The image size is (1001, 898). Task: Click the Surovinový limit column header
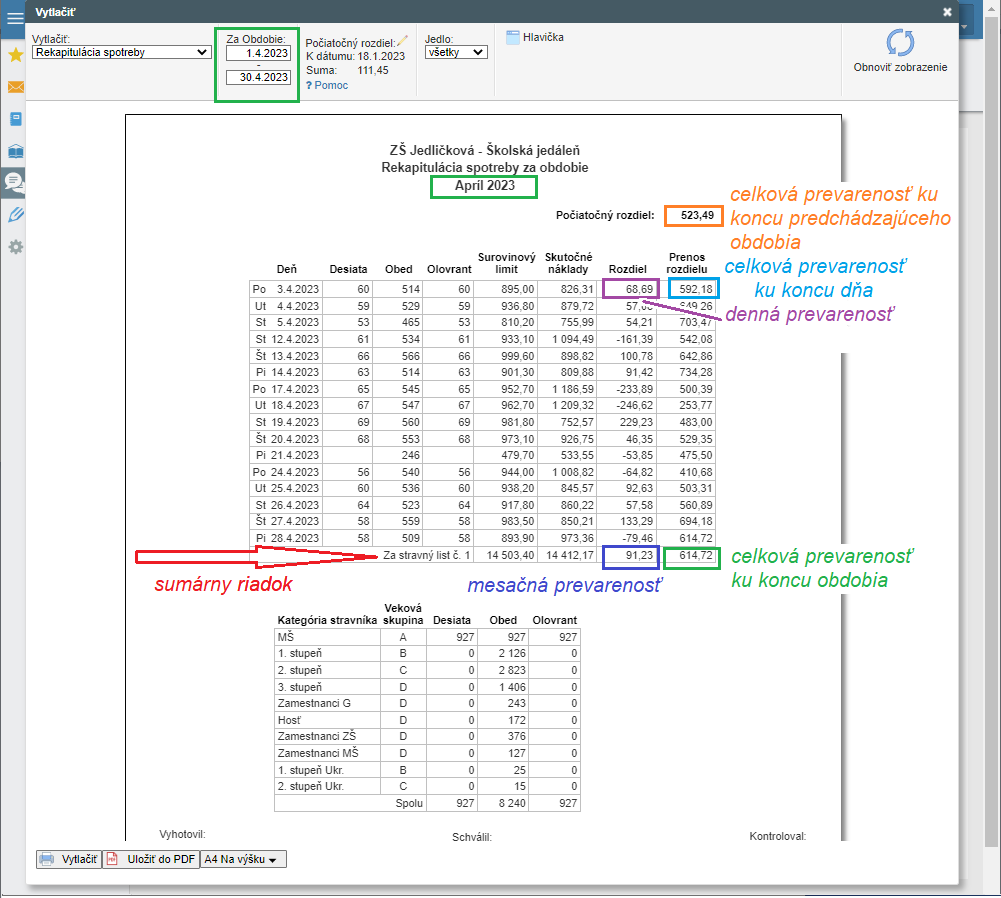(506, 263)
